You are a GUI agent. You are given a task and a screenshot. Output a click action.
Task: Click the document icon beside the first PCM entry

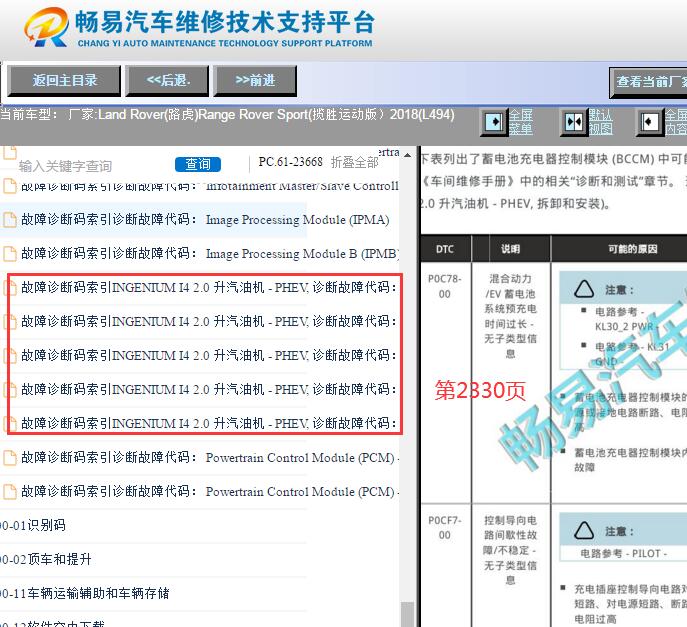click(x=10, y=457)
